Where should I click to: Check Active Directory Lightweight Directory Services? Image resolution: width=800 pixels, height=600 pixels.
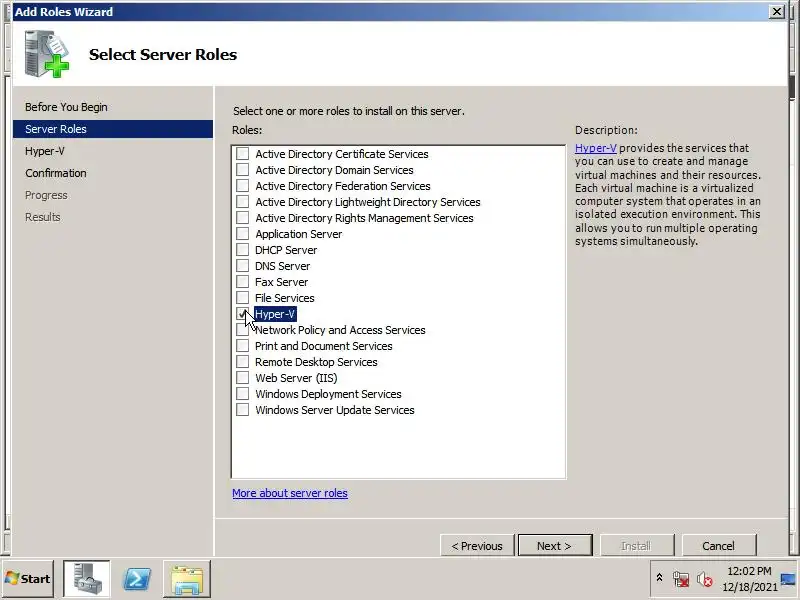pos(242,202)
